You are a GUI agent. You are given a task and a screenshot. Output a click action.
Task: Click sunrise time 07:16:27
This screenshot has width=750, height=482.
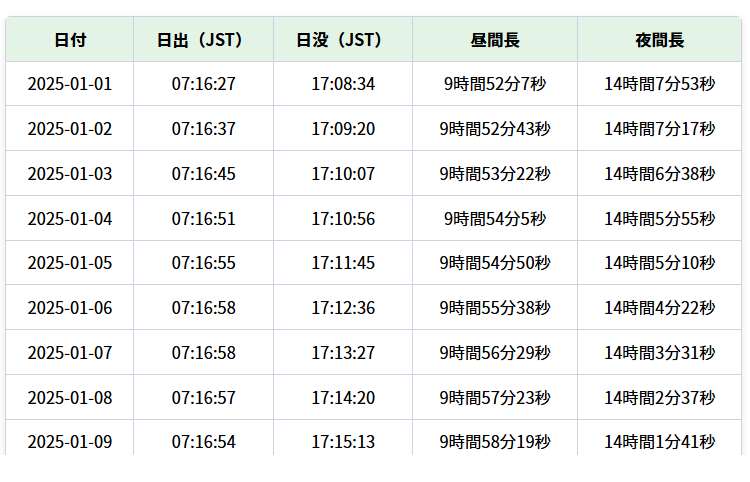point(203,84)
